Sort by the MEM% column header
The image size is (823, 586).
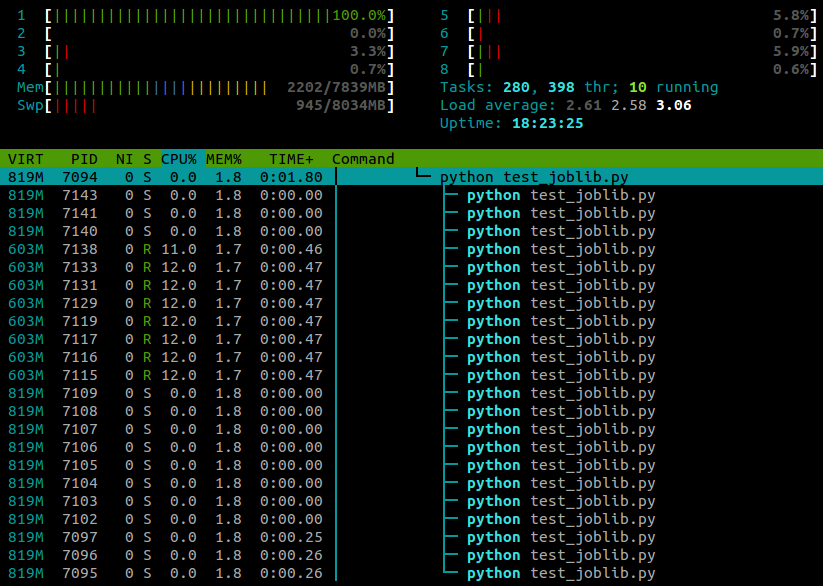tap(224, 159)
